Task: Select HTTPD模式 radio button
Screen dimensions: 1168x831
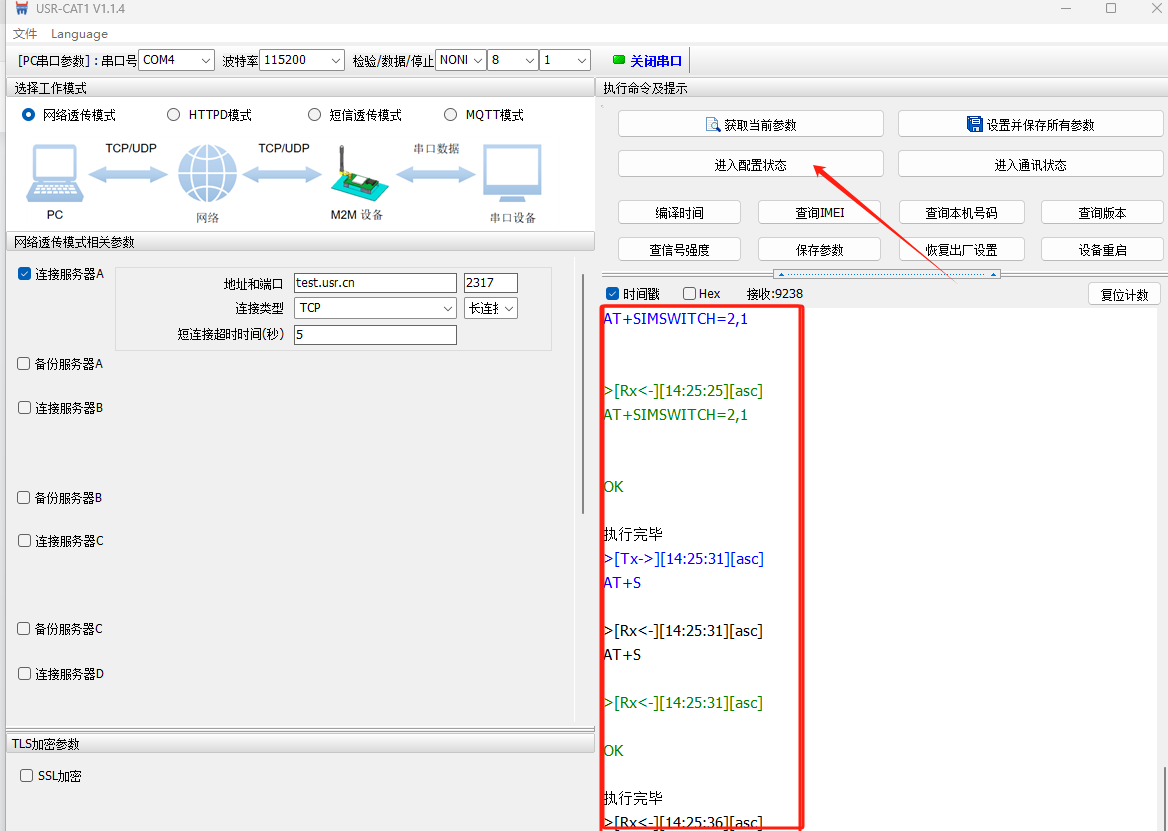Action: pos(174,115)
